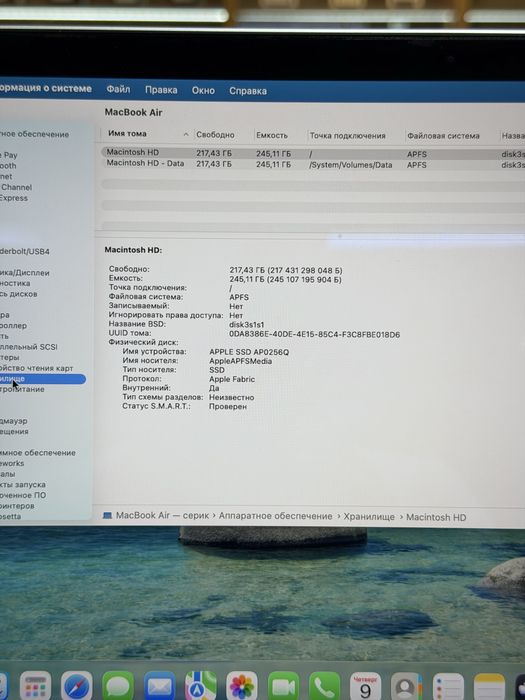Screen dimensions: 525x700
Task: Click Хранилище in path bar
Action: pyautogui.click(x=369, y=517)
